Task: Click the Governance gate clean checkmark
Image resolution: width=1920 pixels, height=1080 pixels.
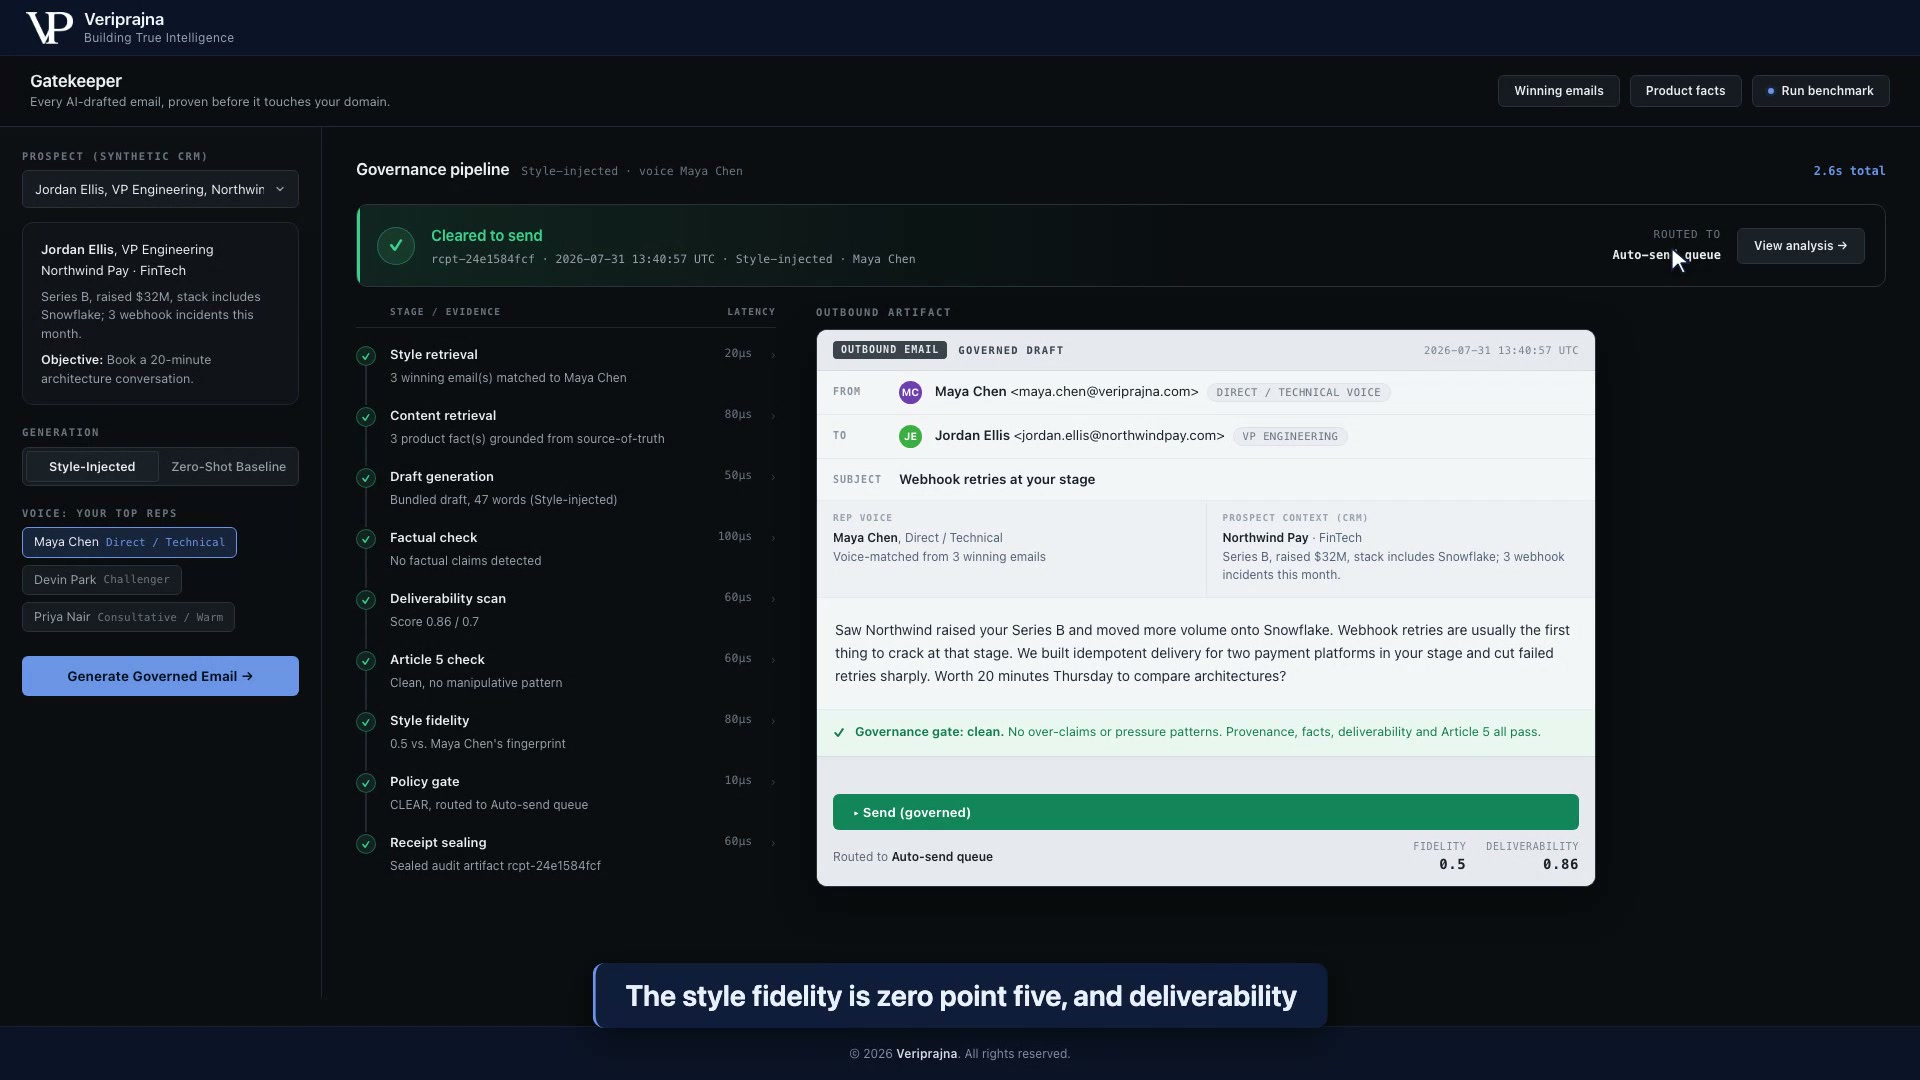Action: point(839,733)
